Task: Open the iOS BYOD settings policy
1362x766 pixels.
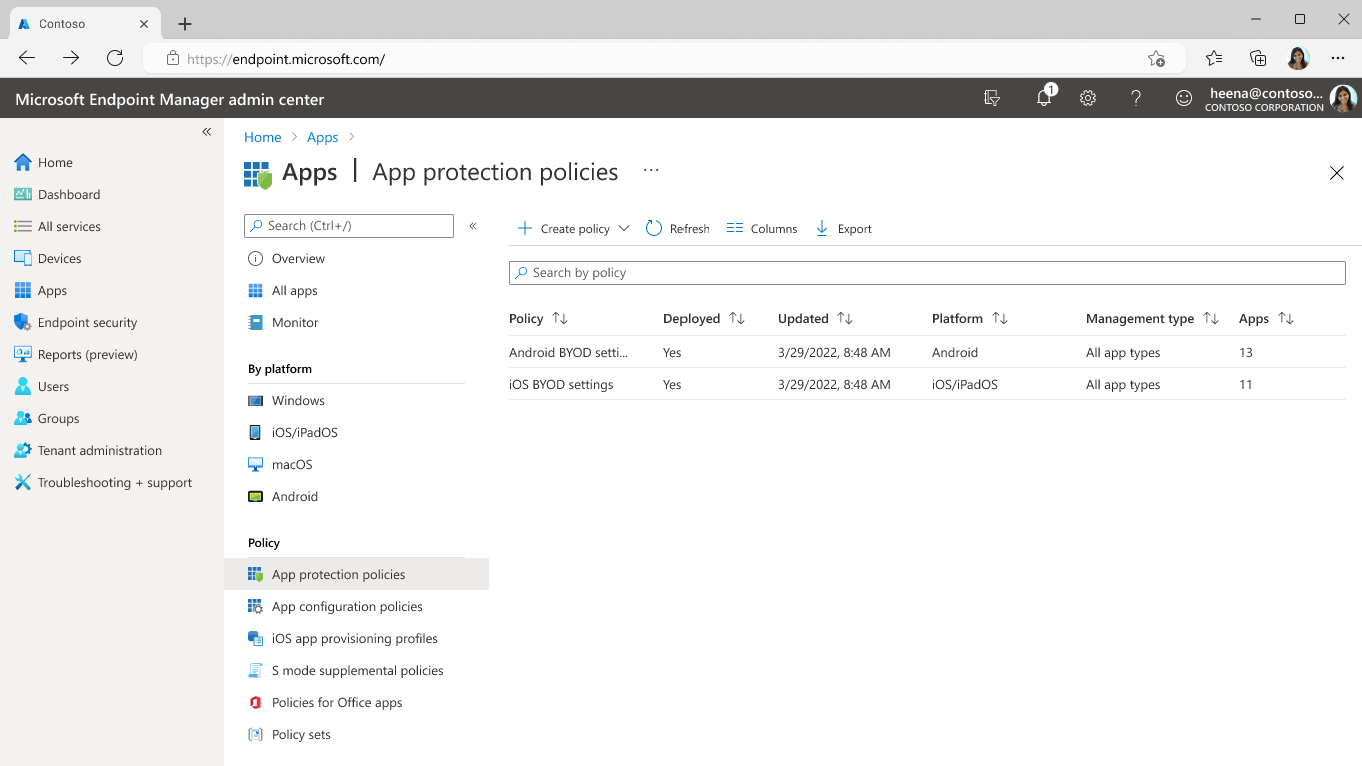Action: pyautogui.click(x=561, y=385)
